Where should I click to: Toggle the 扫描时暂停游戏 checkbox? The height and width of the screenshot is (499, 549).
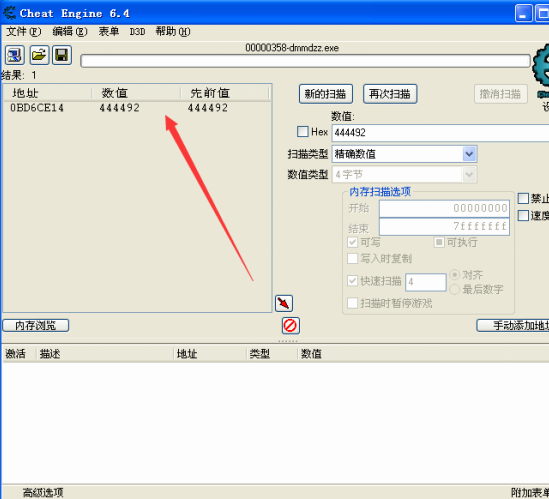click(352, 303)
